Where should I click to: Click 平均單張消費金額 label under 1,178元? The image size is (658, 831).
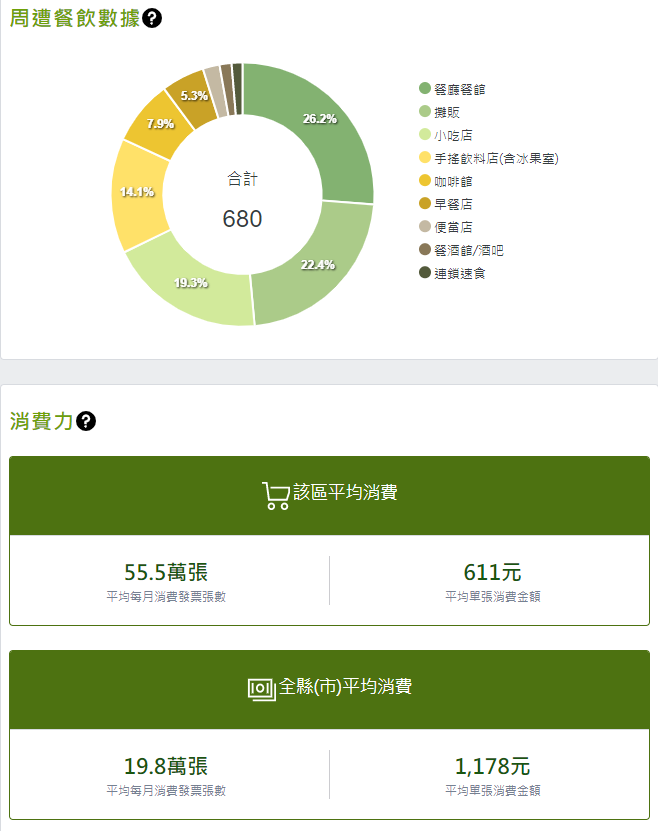[x=493, y=791]
